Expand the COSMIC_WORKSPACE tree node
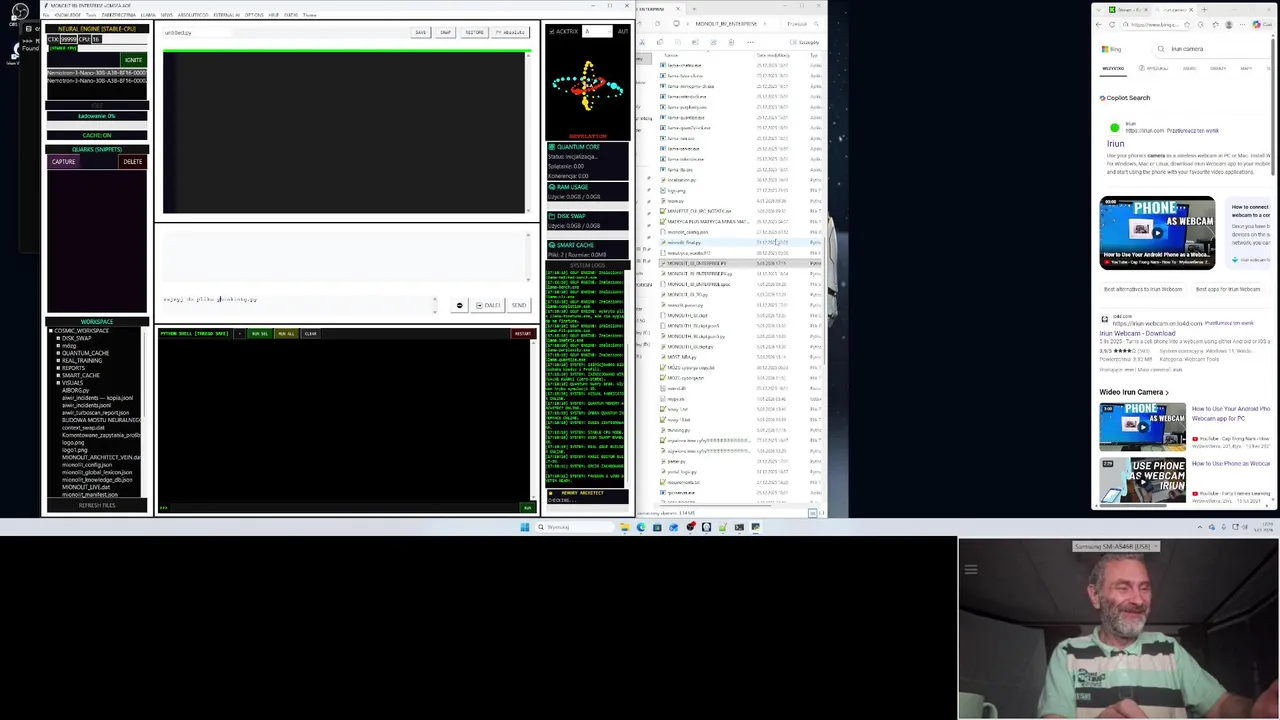Screen dimensions: 1280x720 [x=51, y=331]
